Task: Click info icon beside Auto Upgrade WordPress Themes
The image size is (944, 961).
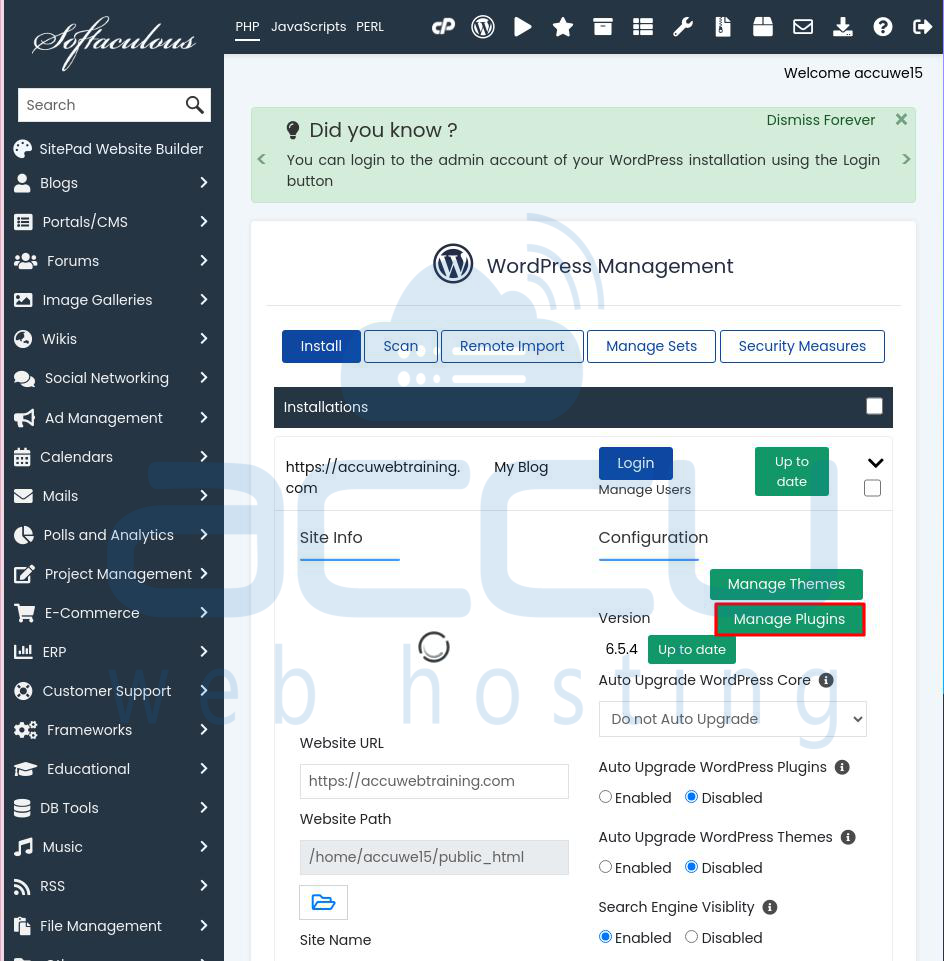Action: click(x=848, y=837)
